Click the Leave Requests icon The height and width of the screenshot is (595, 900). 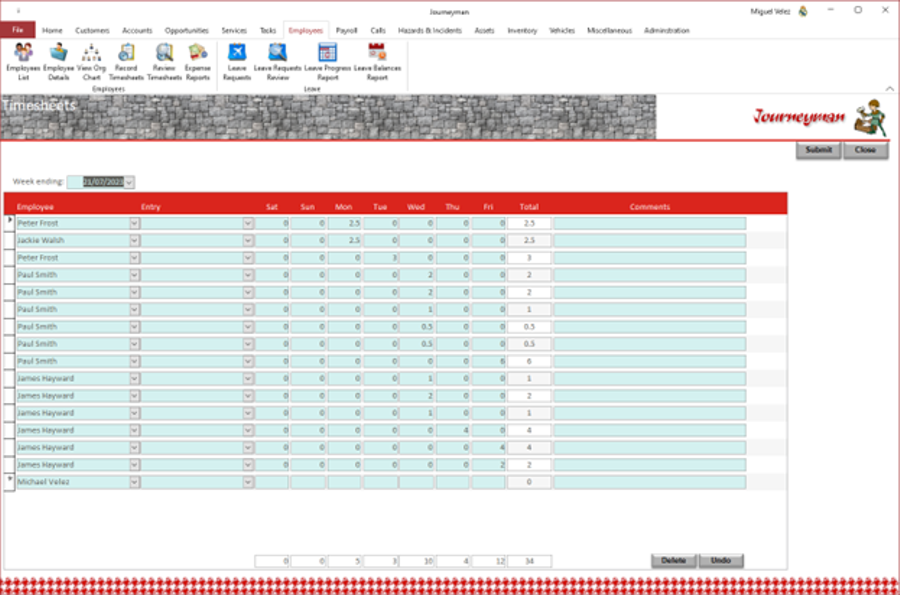coord(237,62)
